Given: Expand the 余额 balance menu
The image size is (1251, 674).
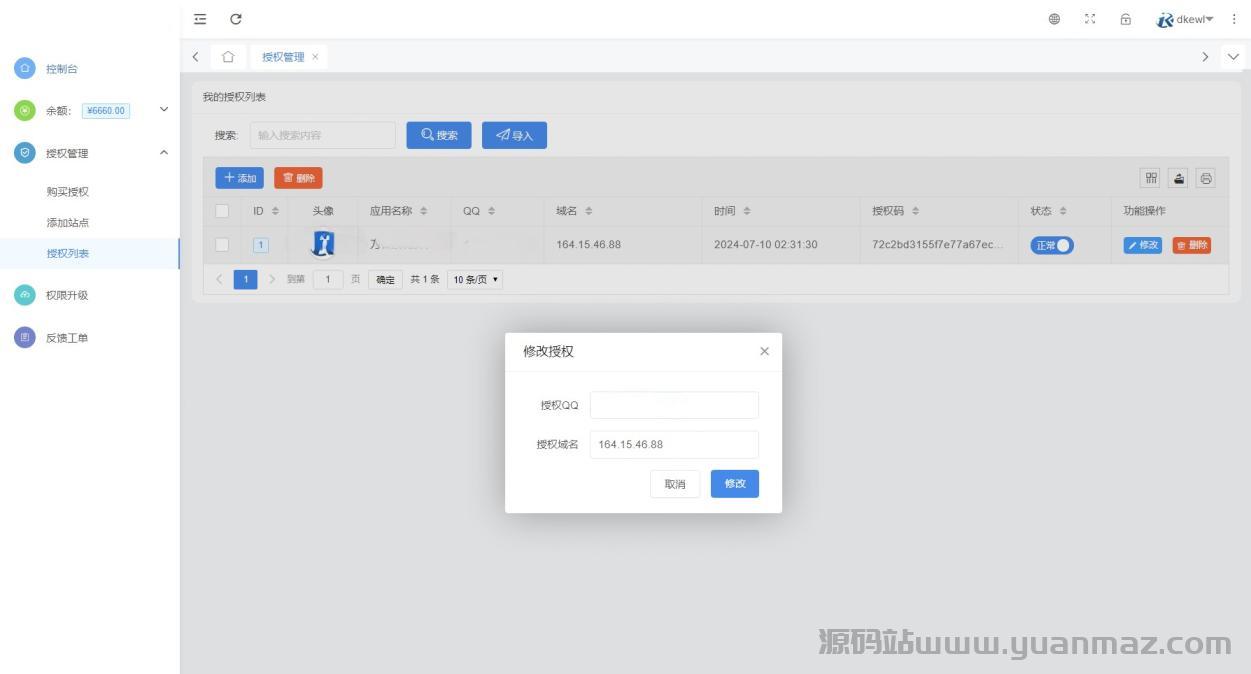Looking at the screenshot, I should [x=164, y=110].
